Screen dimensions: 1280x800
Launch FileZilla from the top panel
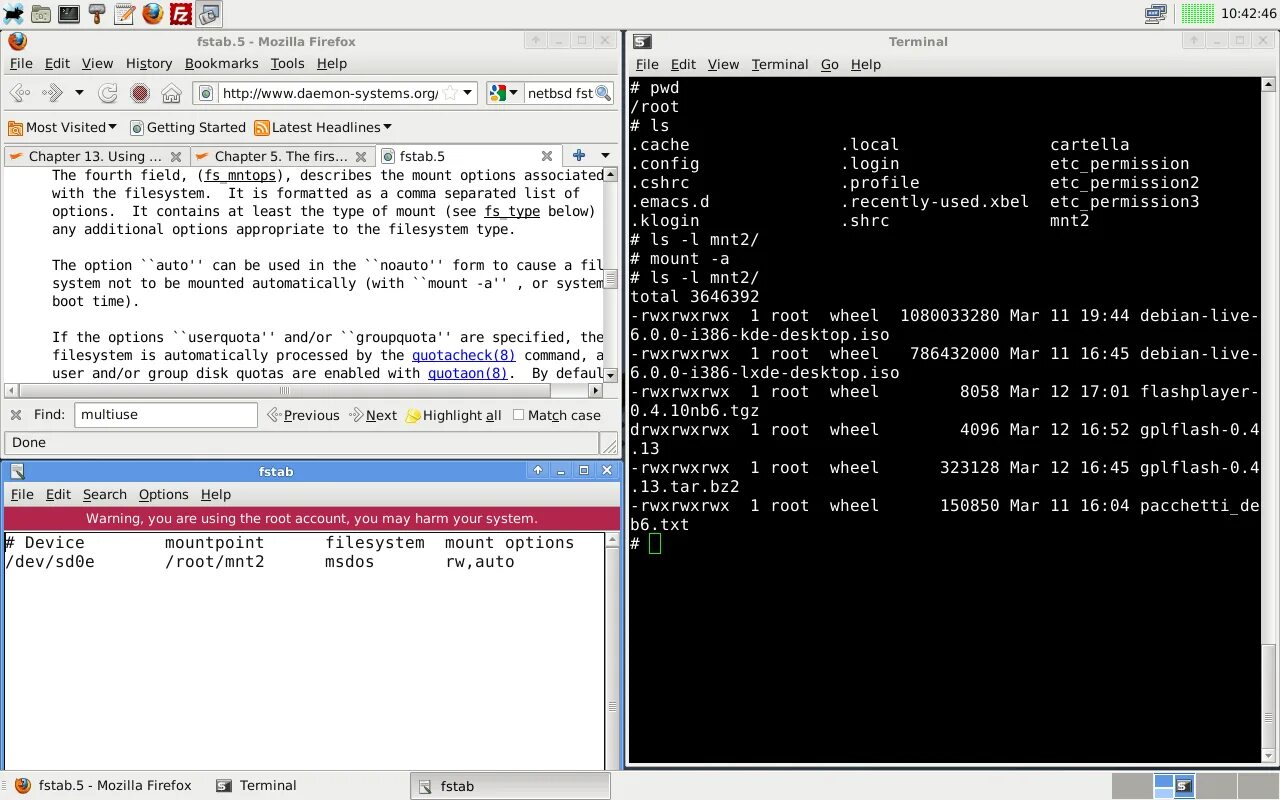(x=181, y=14)
